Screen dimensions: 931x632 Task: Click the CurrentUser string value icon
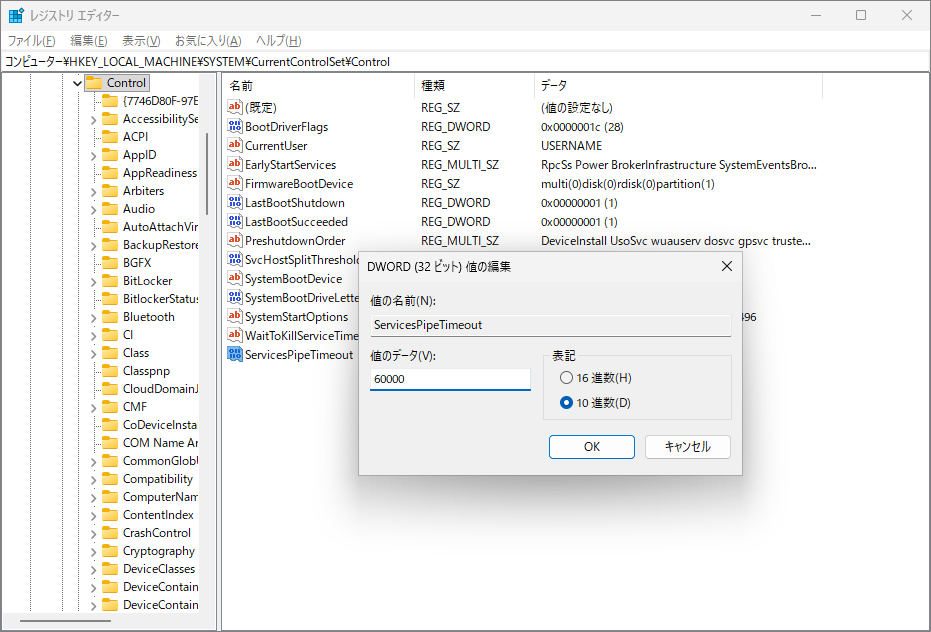click(x=235, y=146)
